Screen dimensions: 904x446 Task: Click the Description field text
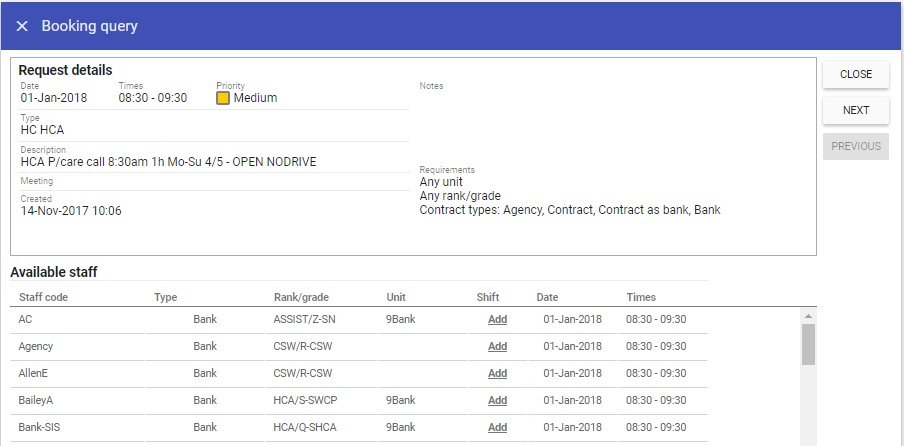click(168, 162)
